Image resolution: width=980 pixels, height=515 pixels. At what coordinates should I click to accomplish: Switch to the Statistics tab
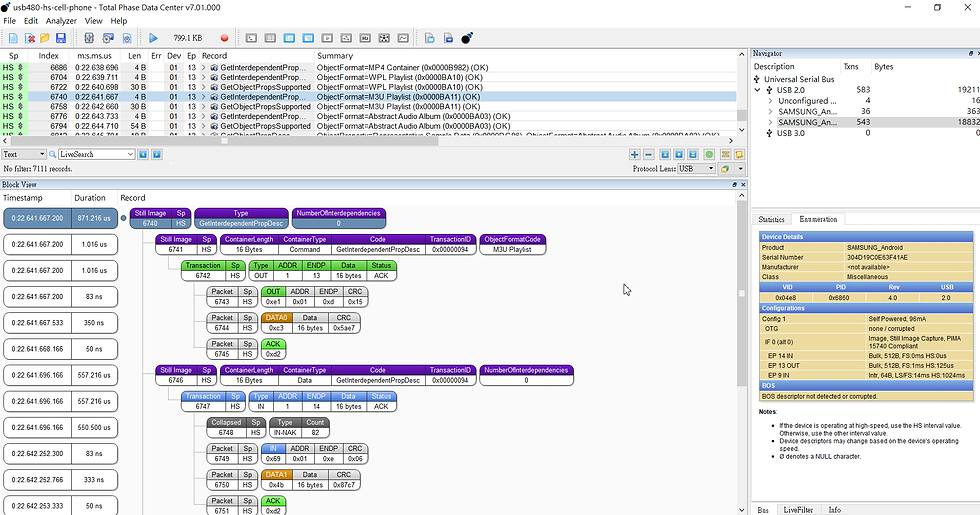(771, 219)
